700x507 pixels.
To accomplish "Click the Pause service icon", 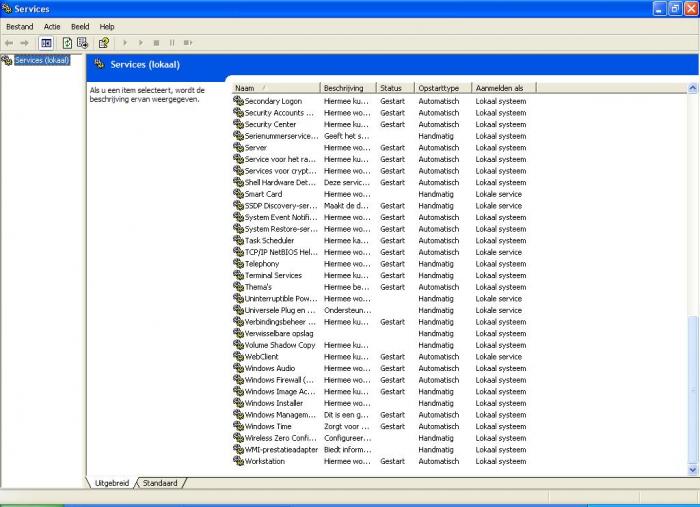I will click(172, 43).
